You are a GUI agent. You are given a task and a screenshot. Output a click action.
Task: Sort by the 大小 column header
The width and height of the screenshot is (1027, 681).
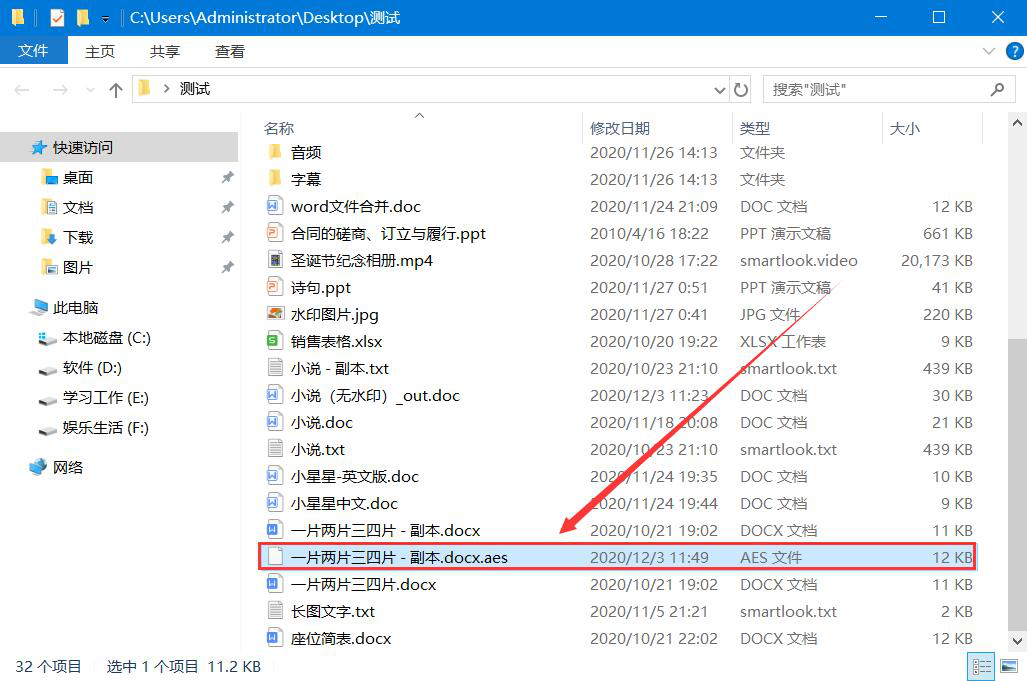[x=905, y=128]
